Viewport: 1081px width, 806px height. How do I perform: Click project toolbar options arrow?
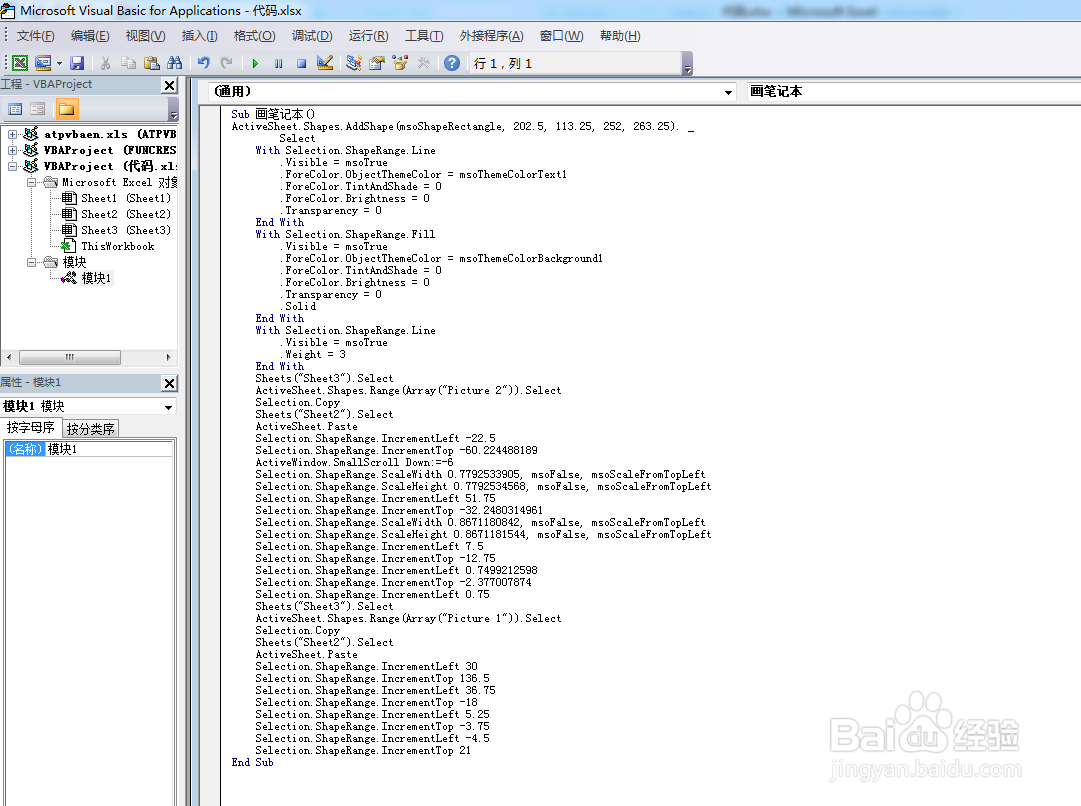pyautogui.click(x=173, y=110)
